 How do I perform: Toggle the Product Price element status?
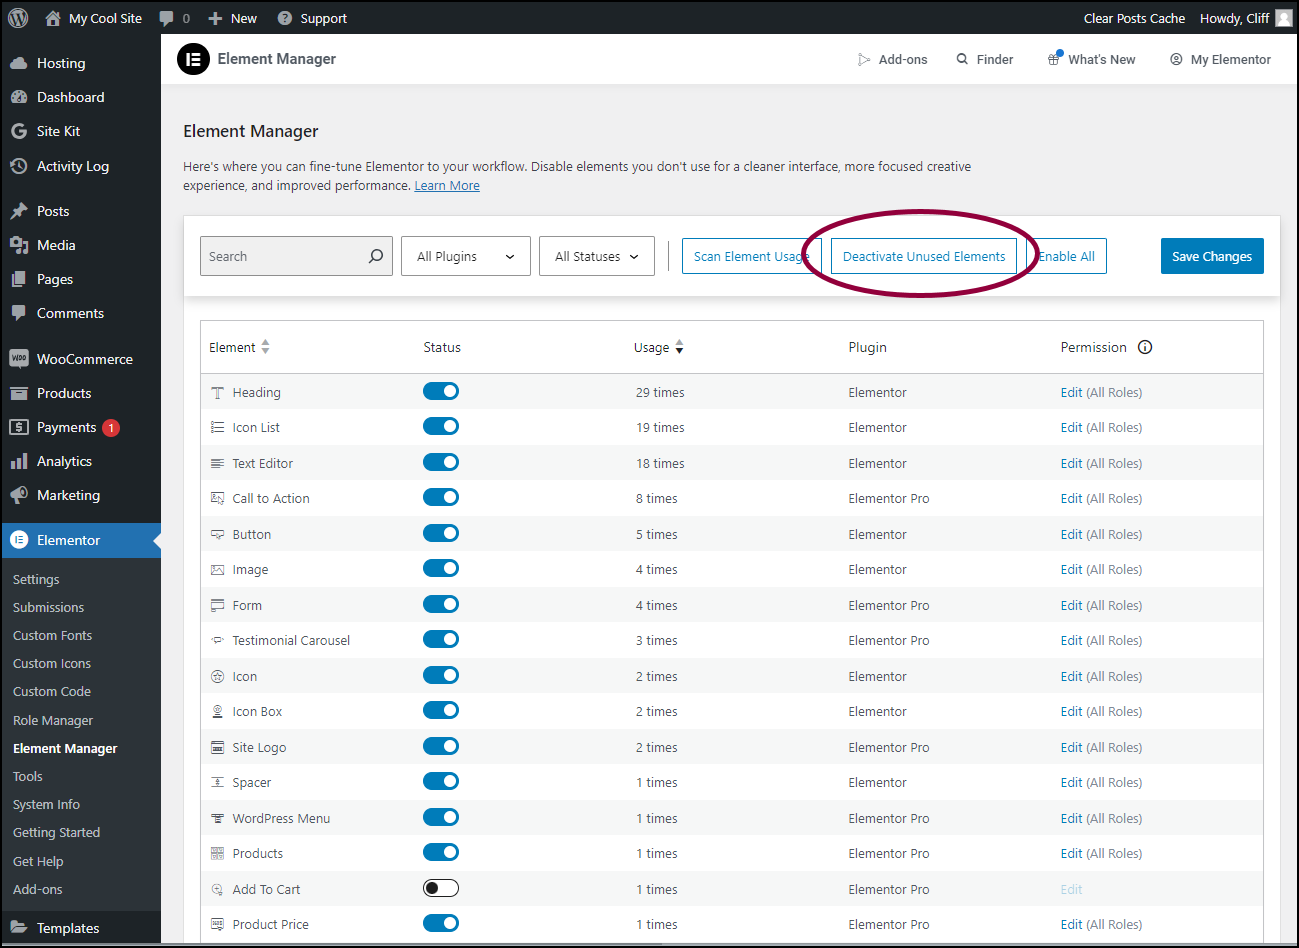(x=441, y=923)
